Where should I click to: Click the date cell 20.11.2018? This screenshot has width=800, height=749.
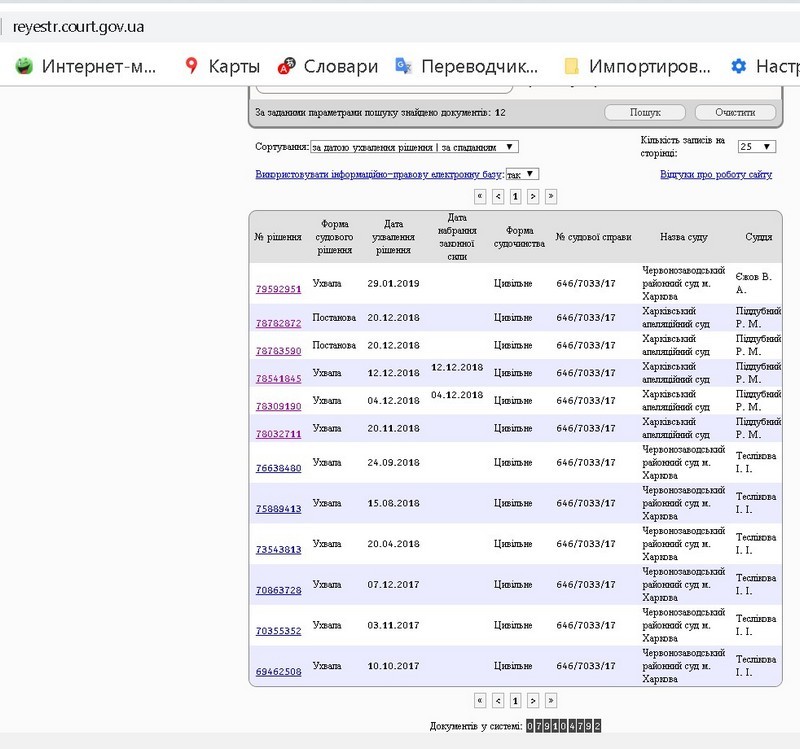393,429
